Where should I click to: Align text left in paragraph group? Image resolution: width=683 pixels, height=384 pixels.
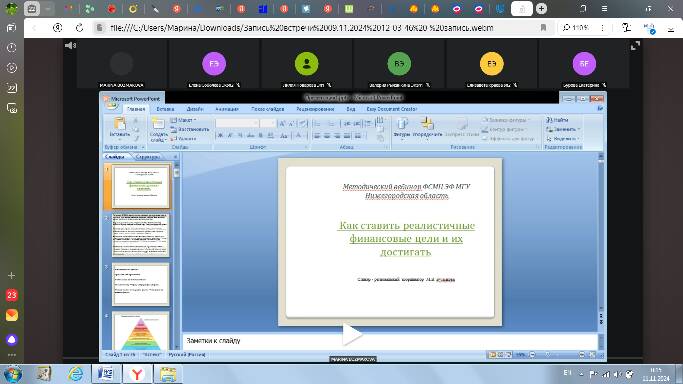(x=317, y=136)
